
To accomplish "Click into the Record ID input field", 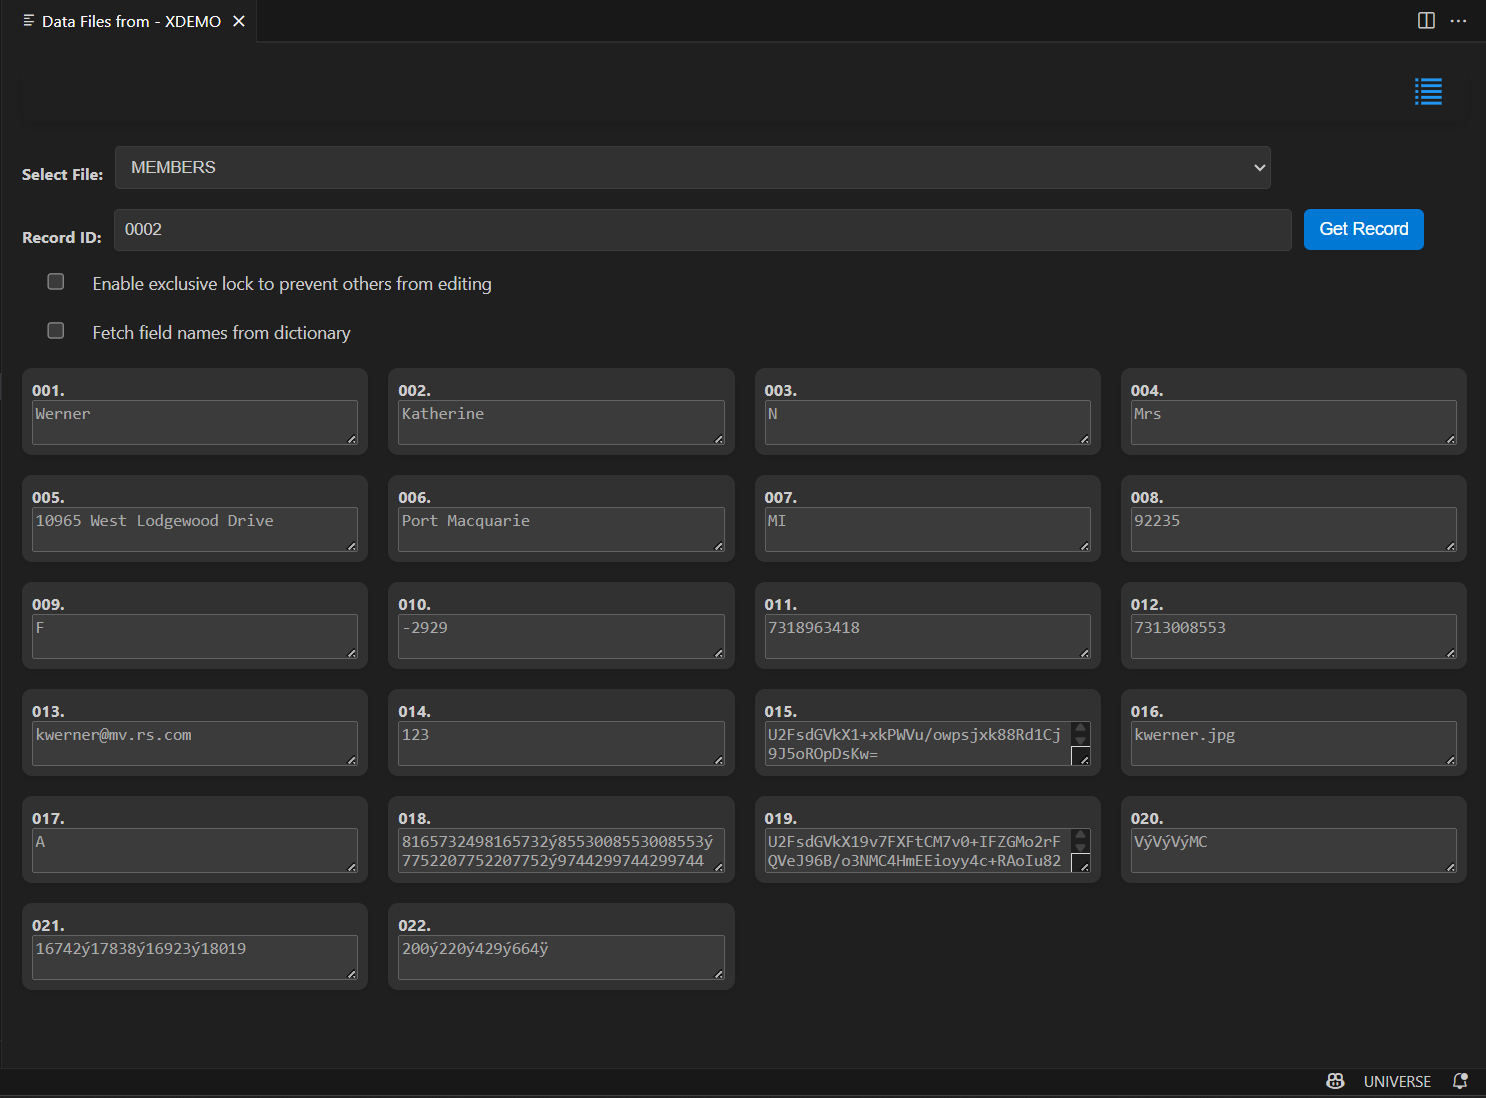I will [x=702, y=230].
